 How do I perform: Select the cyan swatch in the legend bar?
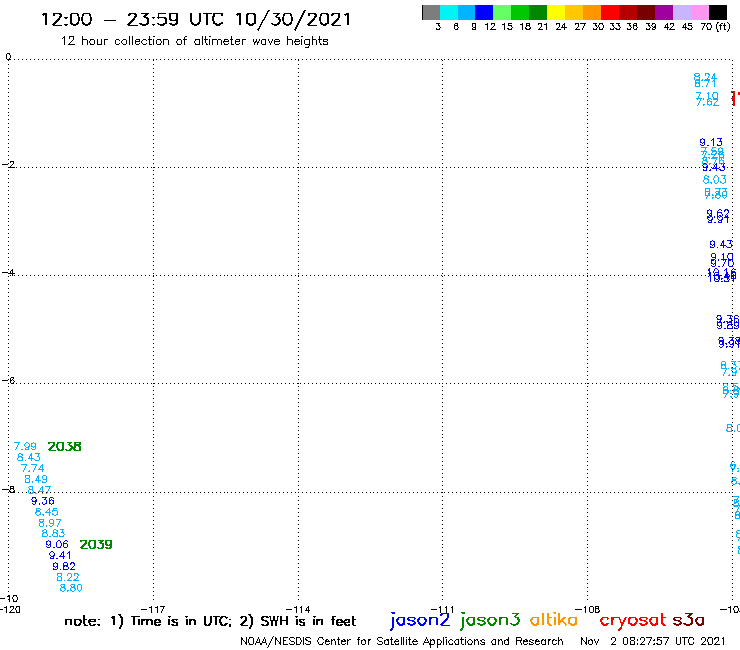point(449,12)
